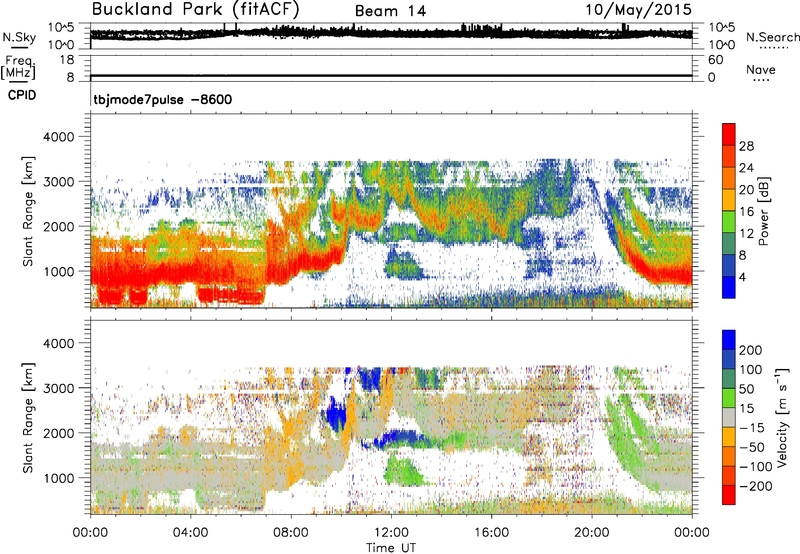Click the 'Buckland Park (fitACF)' plot title

[195, 10]
